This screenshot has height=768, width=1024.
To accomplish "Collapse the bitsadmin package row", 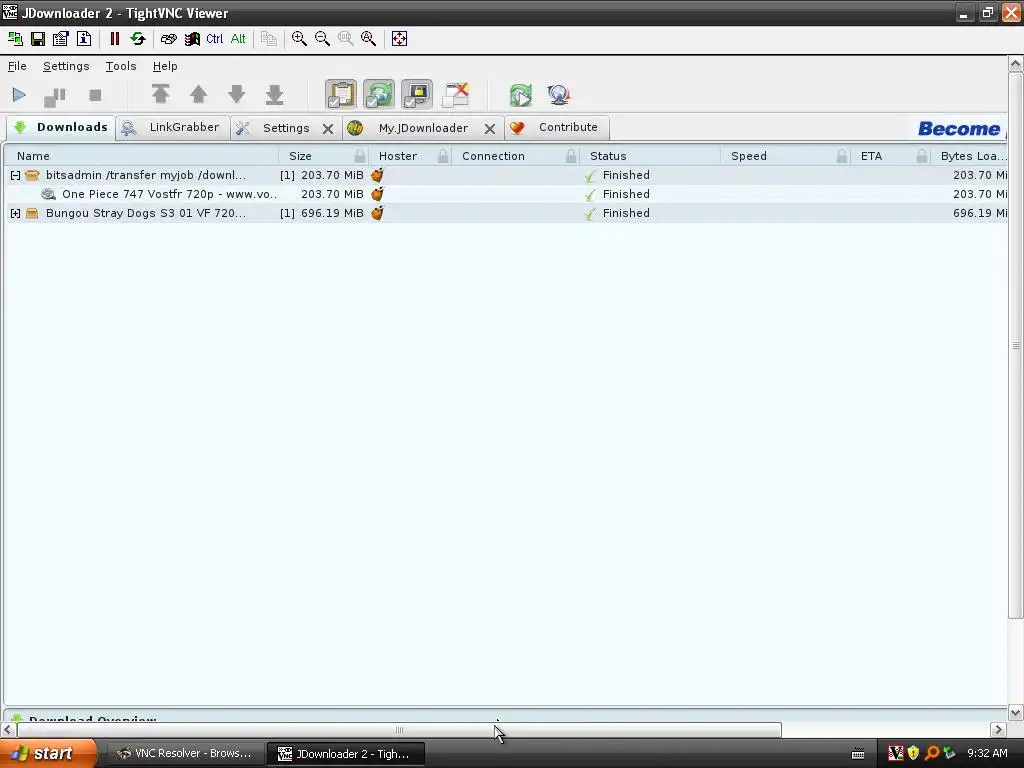I will (15, 175).
